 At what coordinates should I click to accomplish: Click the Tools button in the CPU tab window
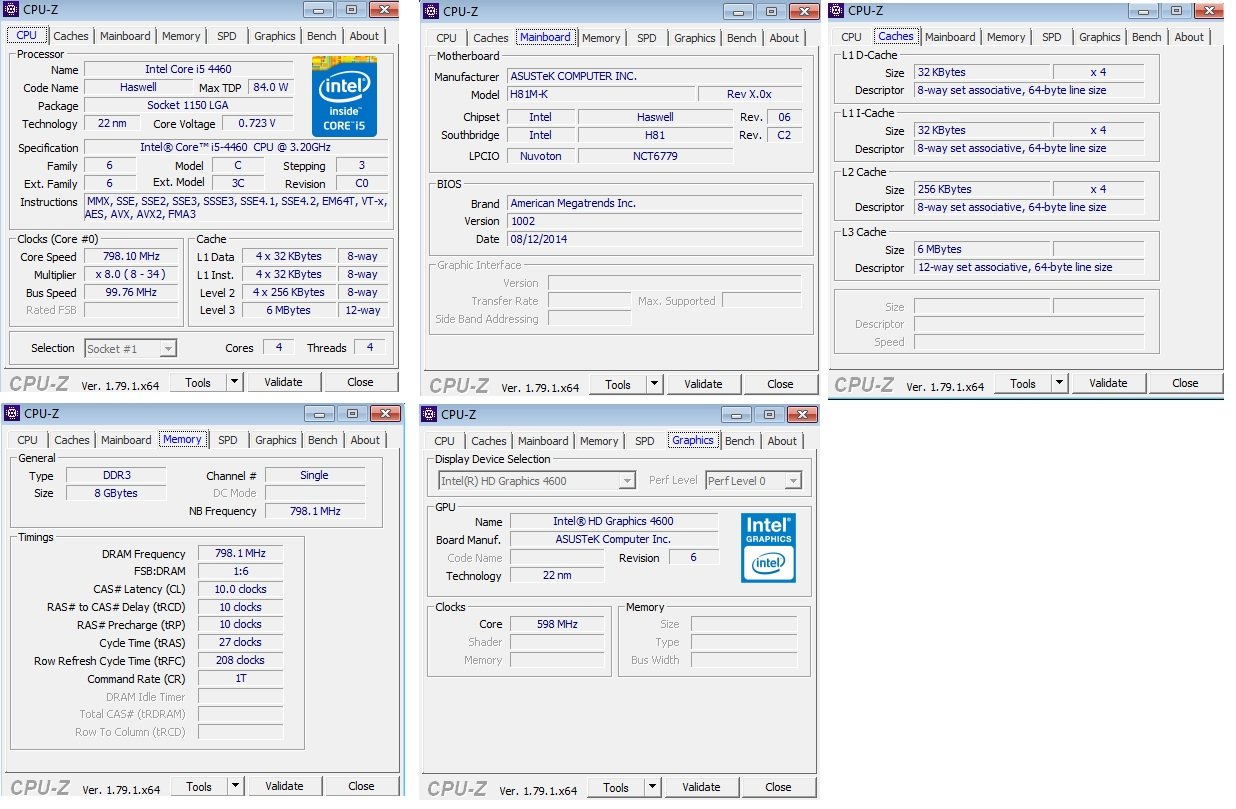click(x=198, y=382)
